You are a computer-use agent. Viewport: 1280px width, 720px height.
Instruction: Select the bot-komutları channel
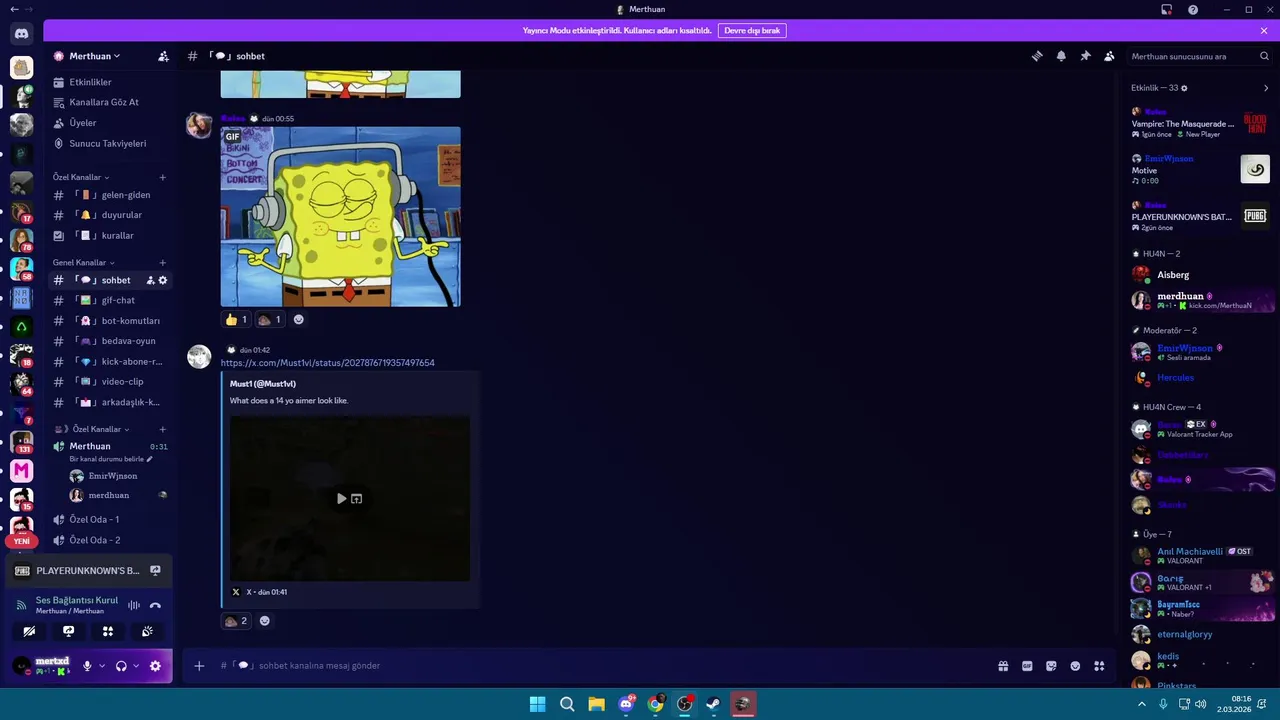110,321
